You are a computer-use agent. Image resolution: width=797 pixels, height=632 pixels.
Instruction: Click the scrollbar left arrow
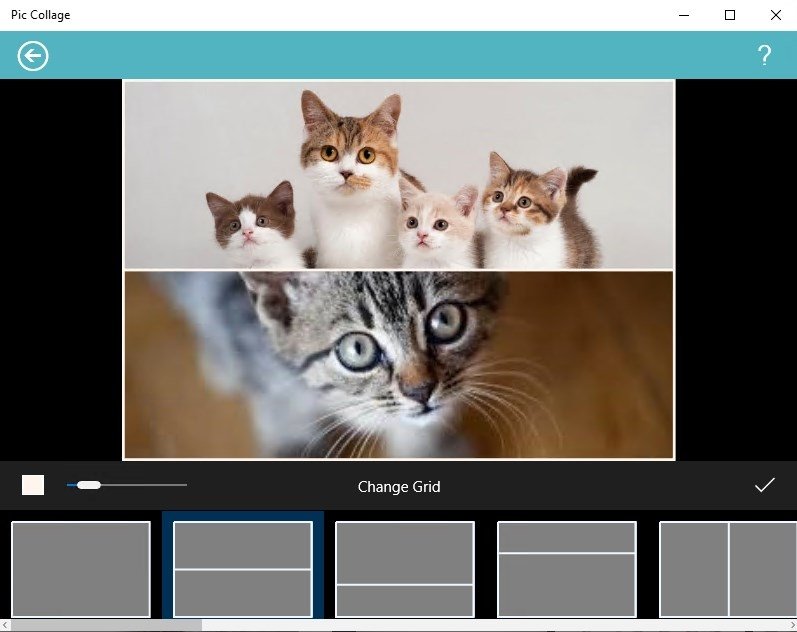[x=5, y=625]
